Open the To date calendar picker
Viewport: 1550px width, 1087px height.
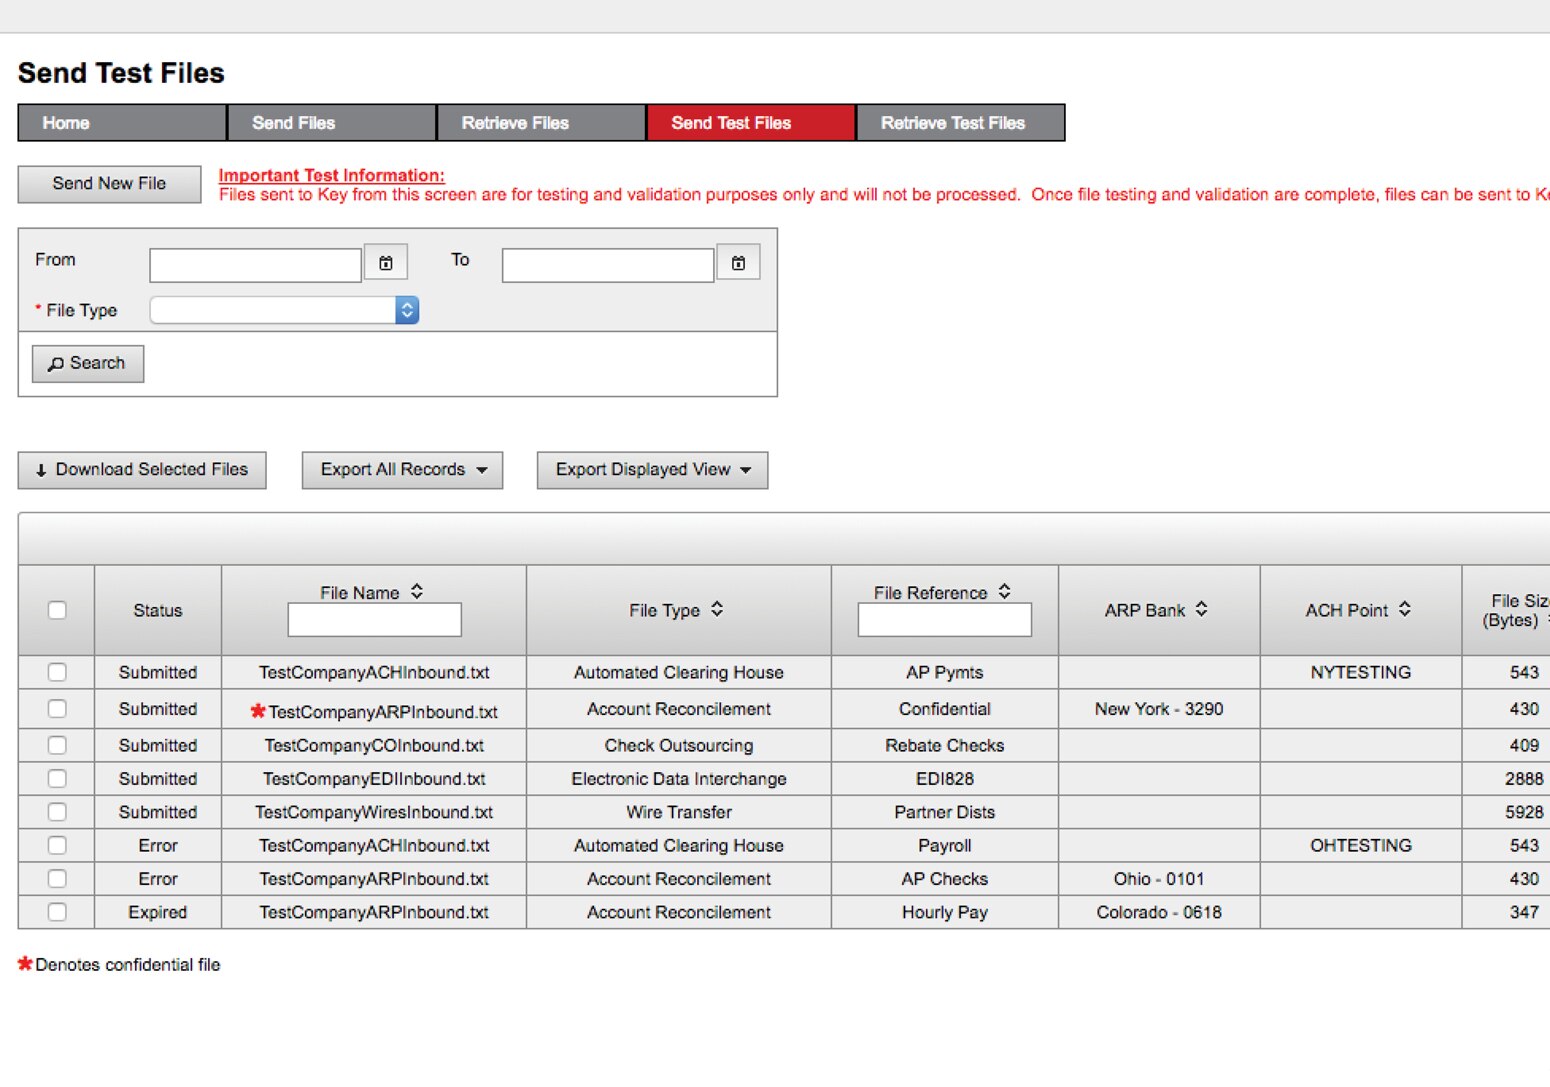click(739, 262)
